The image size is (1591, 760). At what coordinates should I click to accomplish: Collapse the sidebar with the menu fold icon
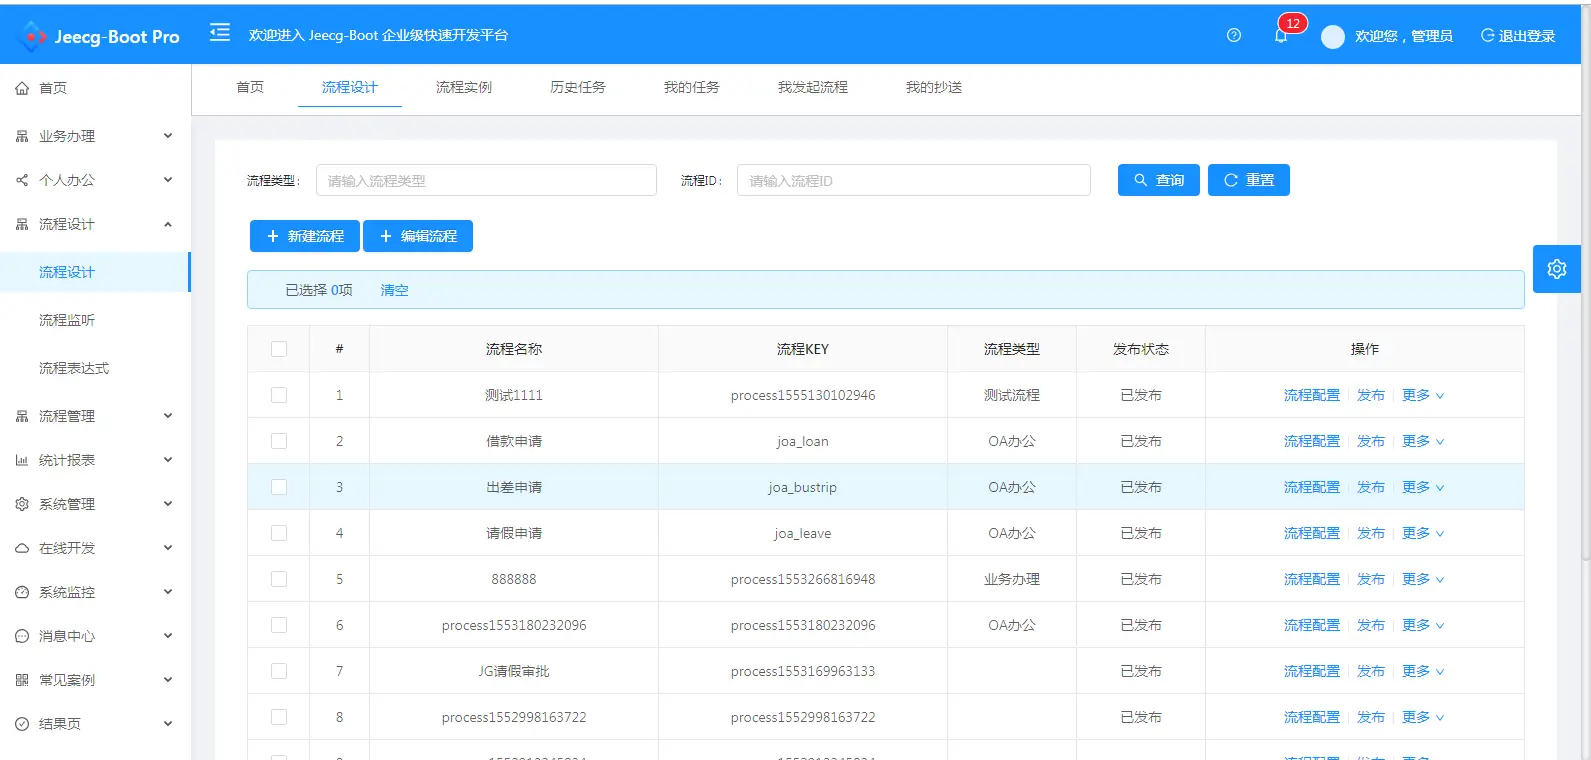tap(220, 33)
